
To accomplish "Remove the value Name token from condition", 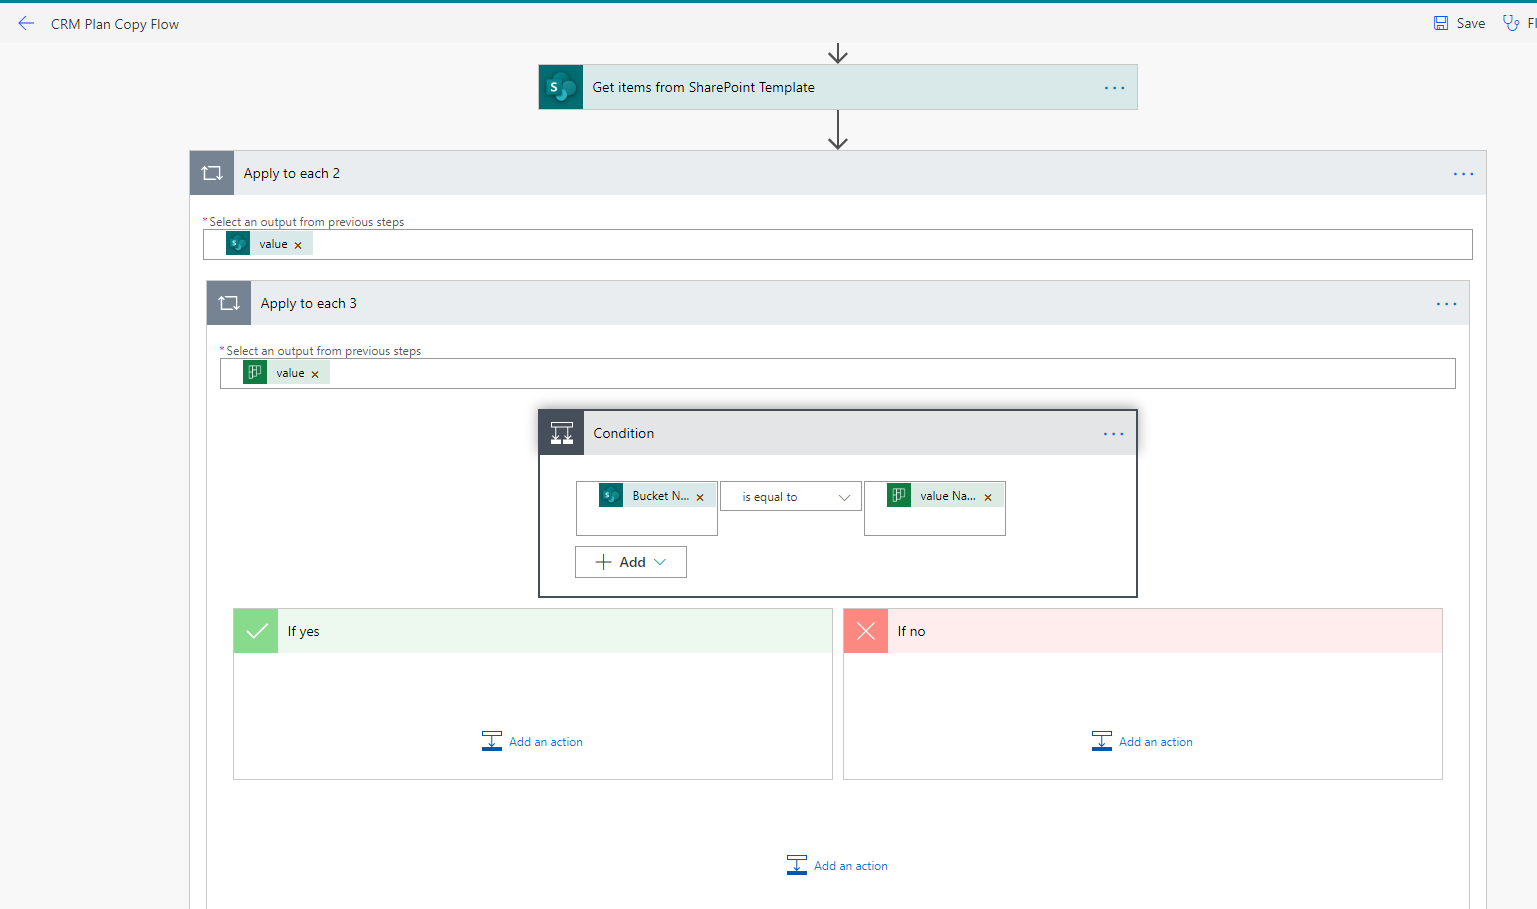I will [988, 497].
